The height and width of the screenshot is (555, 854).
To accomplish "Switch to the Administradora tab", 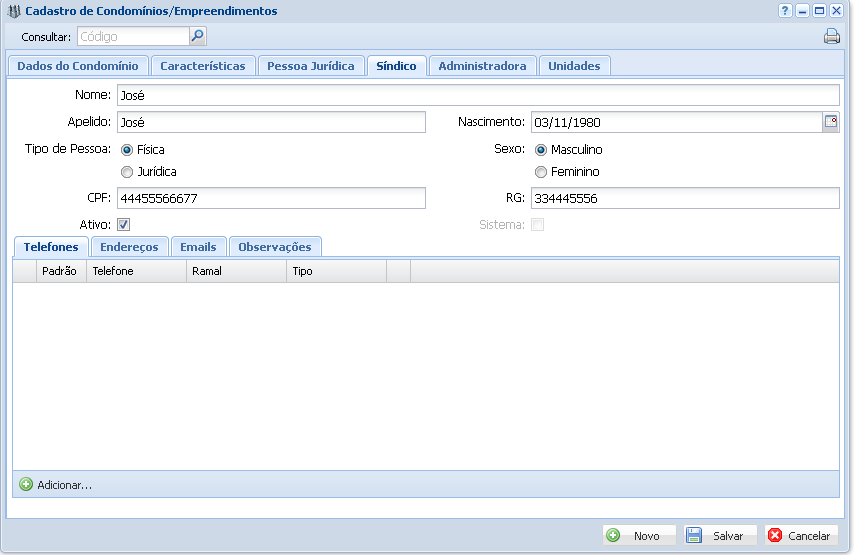I will (482, 66).
